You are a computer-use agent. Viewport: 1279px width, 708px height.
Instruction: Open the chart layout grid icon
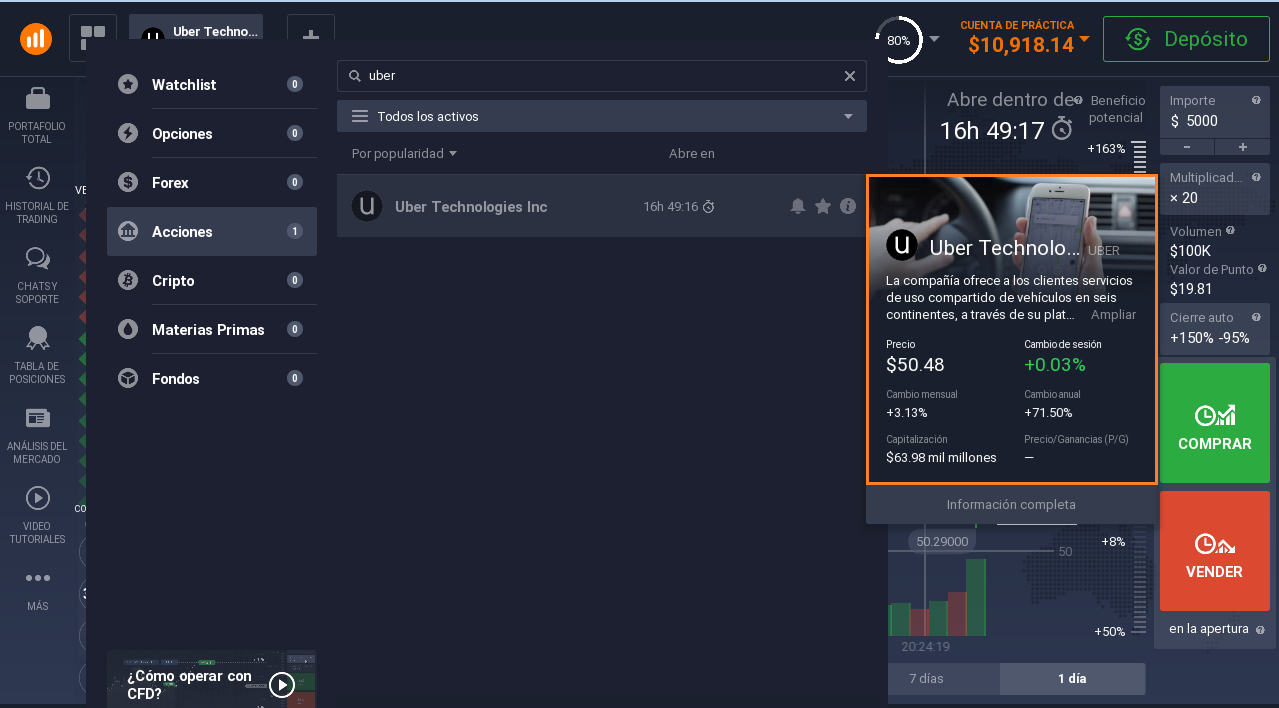(93, 38)
